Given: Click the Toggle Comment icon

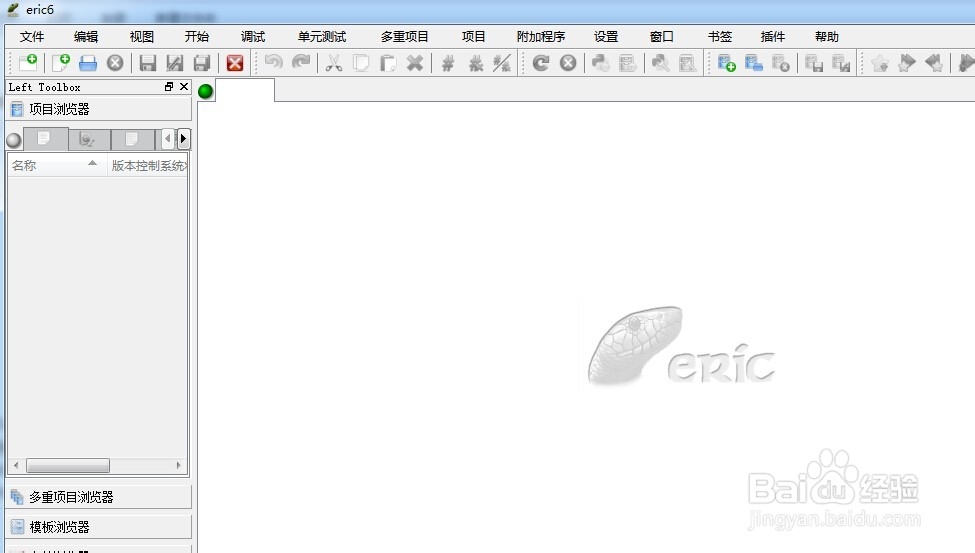Looking at the screenshot, I should [502, 63].
